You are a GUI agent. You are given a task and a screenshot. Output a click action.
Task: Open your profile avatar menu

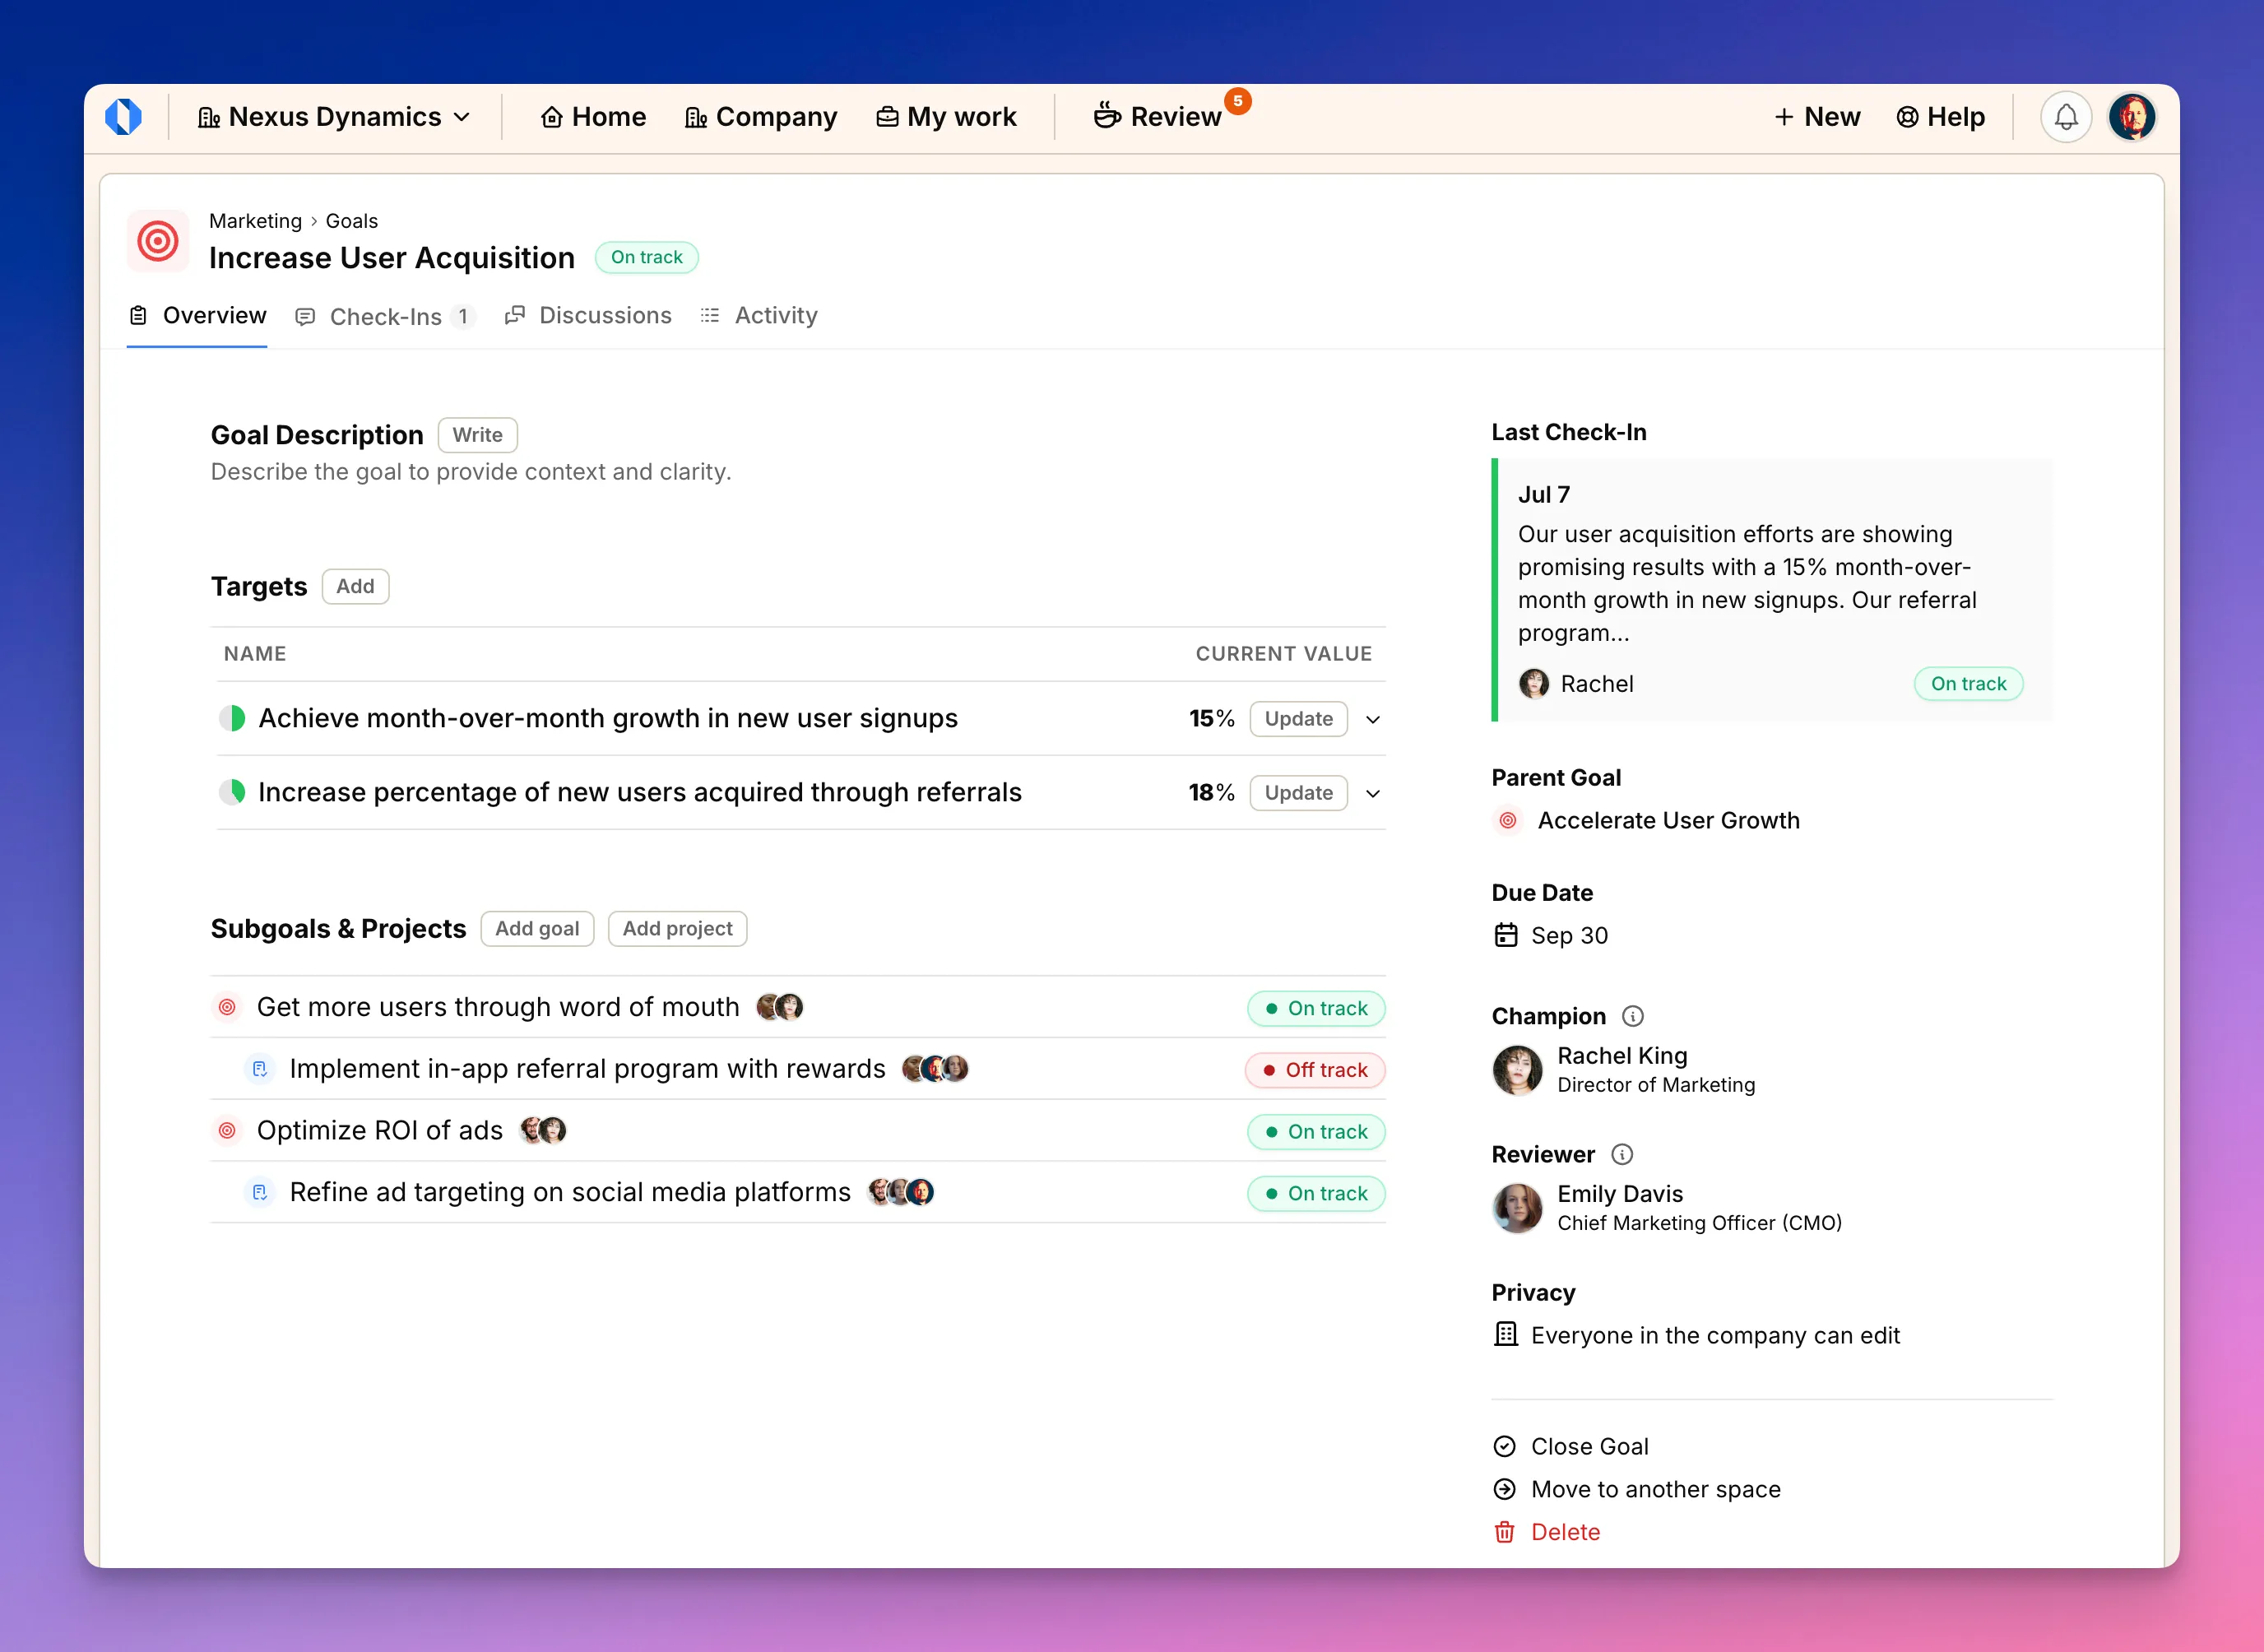[2133, 116]
